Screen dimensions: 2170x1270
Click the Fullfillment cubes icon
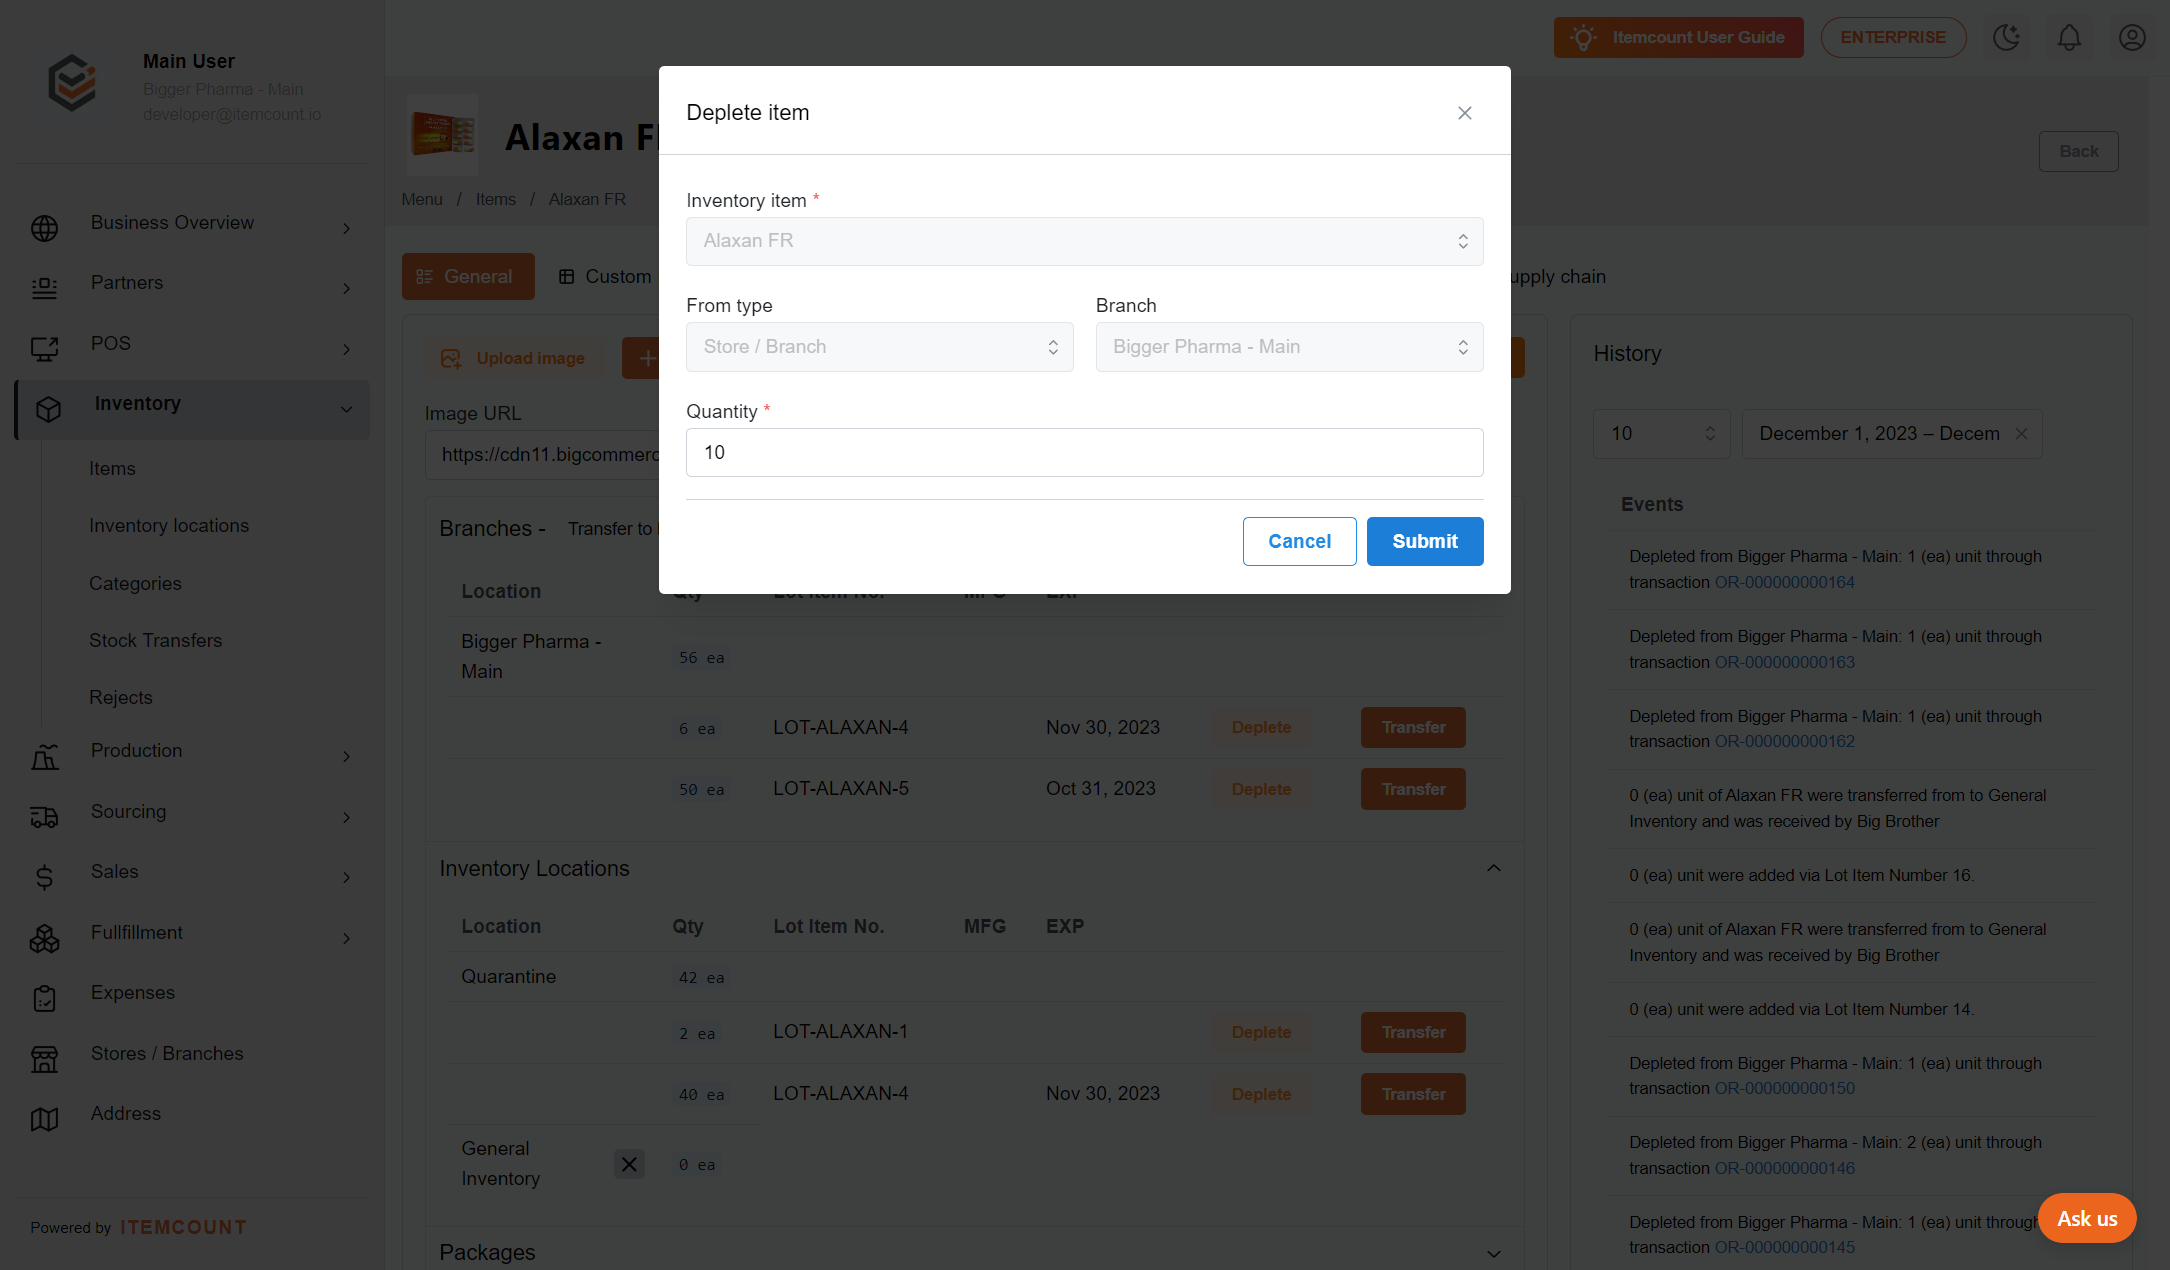click(x=44, y=938)
